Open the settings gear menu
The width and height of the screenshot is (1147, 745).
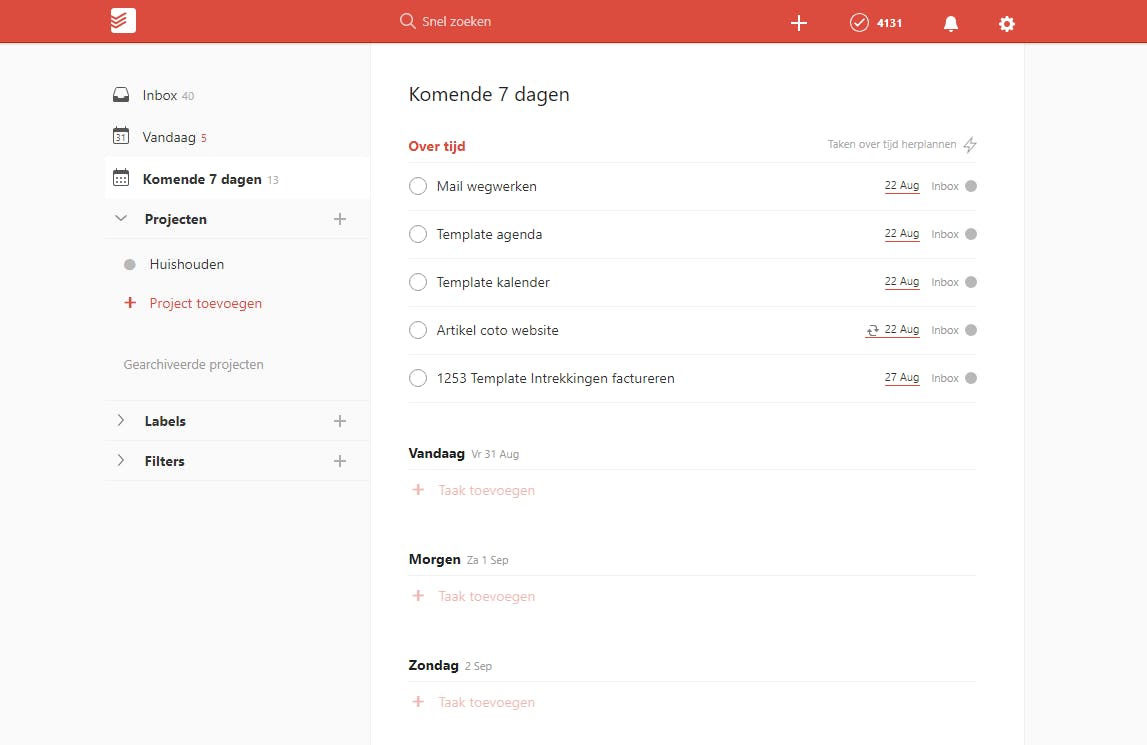pyautogui.click(x=1006, y=22)
